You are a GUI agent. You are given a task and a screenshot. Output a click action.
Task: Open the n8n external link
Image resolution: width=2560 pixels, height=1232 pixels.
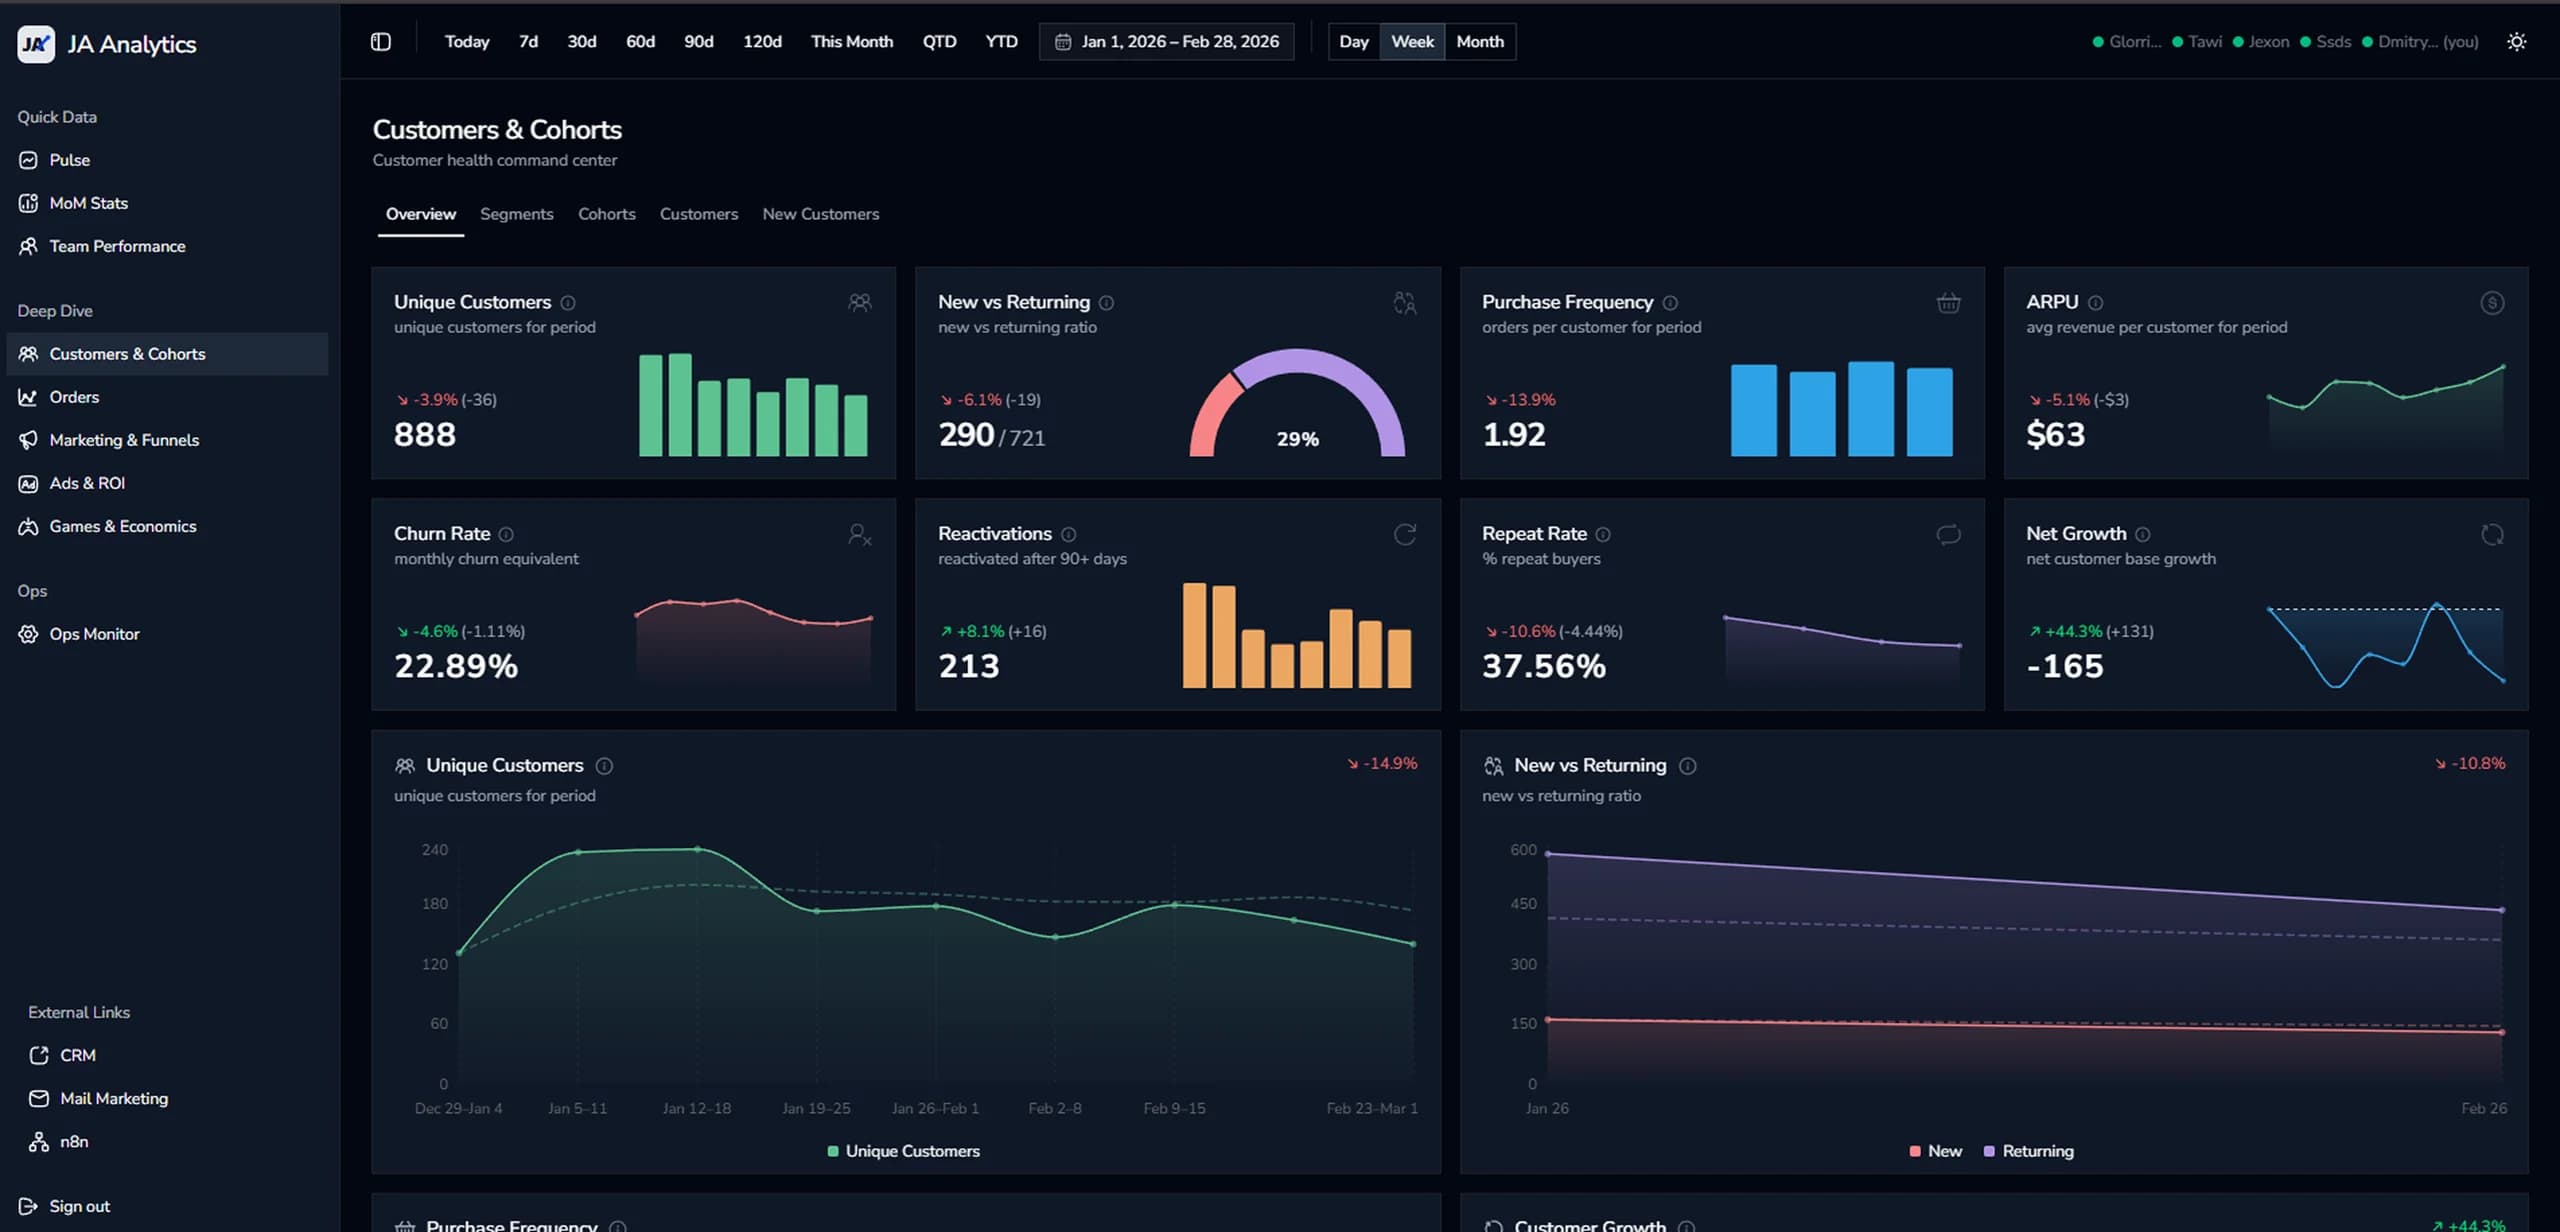pyautogui.click(x=73, y=1142)
